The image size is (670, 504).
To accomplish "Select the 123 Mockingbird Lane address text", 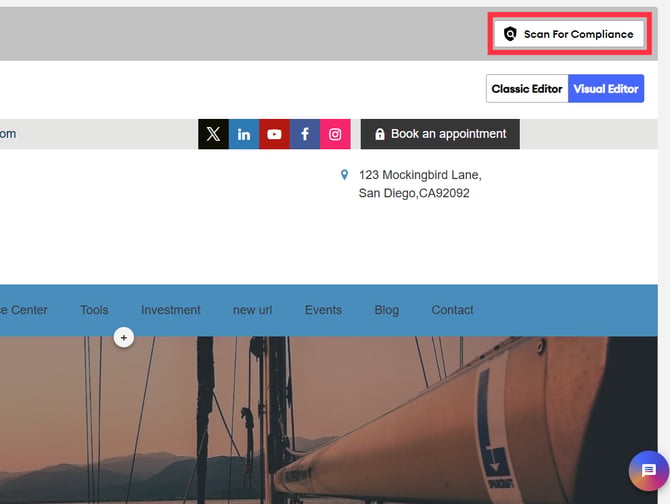I will pos(420,184).
